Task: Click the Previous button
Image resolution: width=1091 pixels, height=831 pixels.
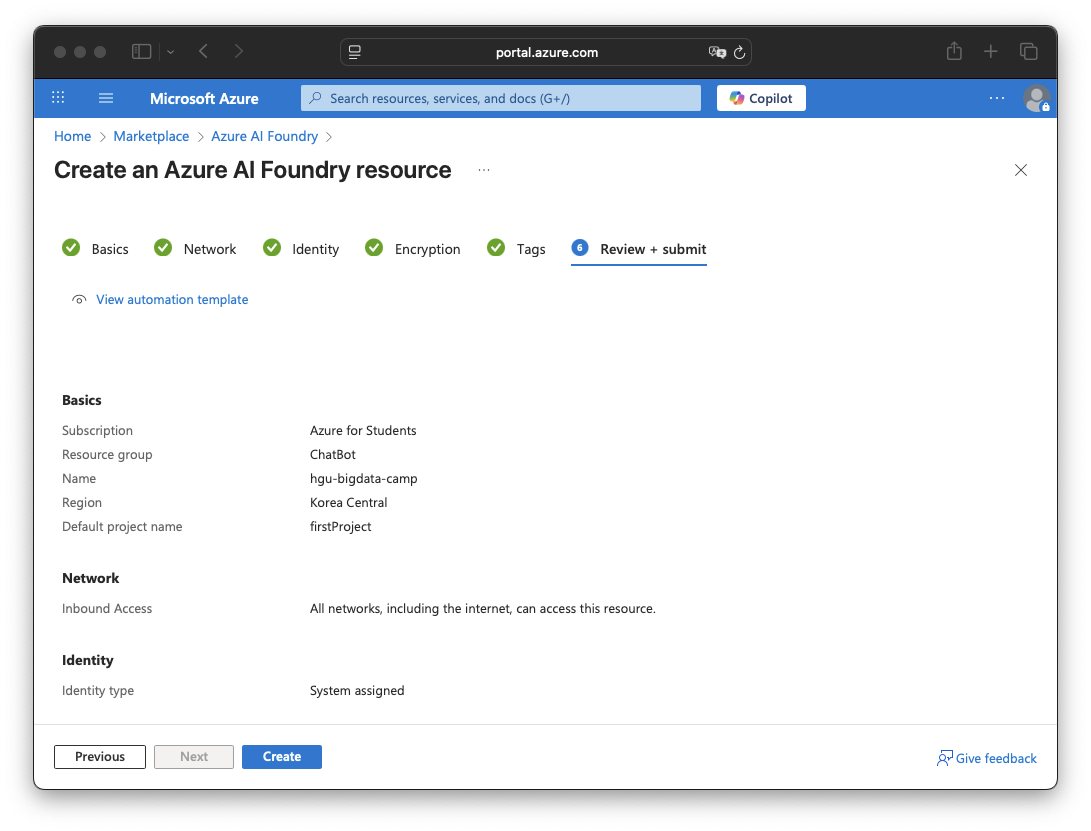Action: 100,757
